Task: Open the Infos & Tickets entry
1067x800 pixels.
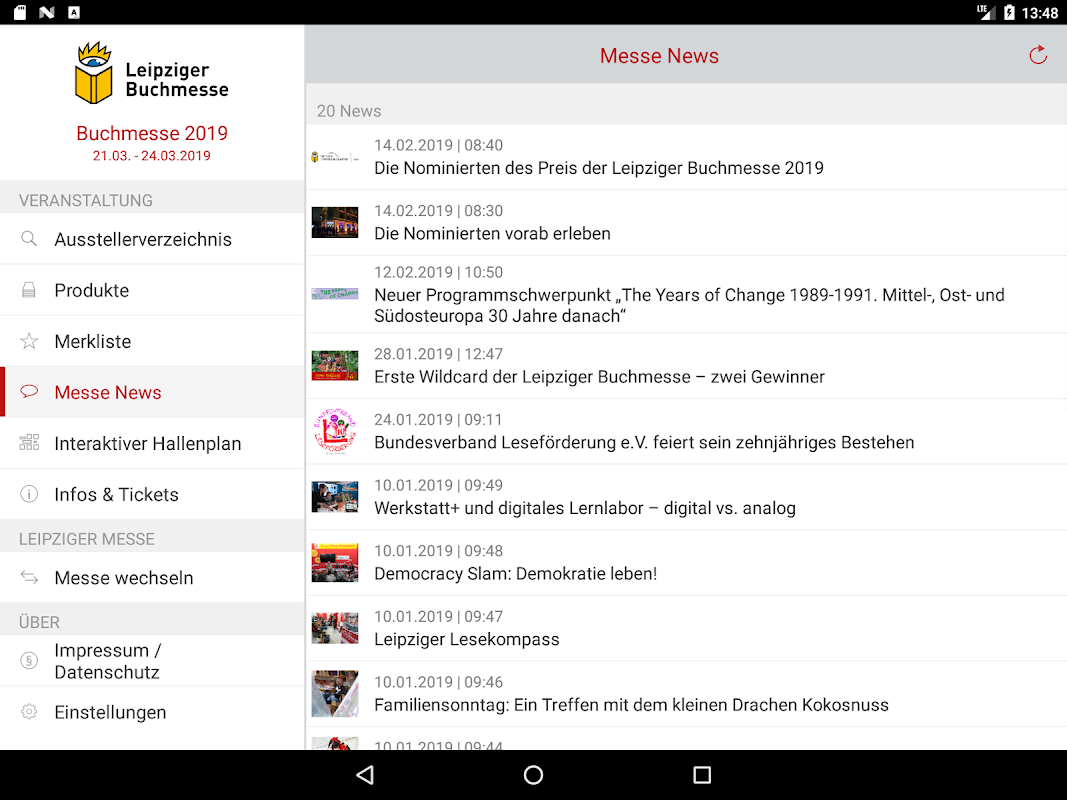Action: tap(152, 494)
